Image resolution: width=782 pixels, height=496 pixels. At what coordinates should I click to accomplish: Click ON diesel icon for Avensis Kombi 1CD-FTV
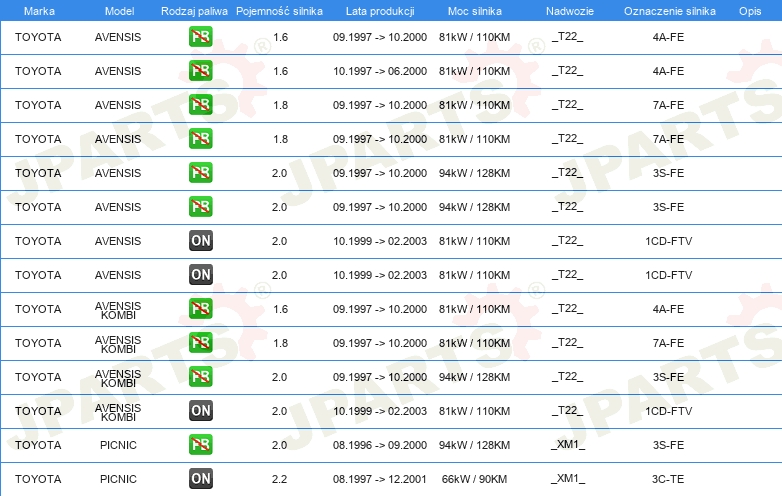200,411
